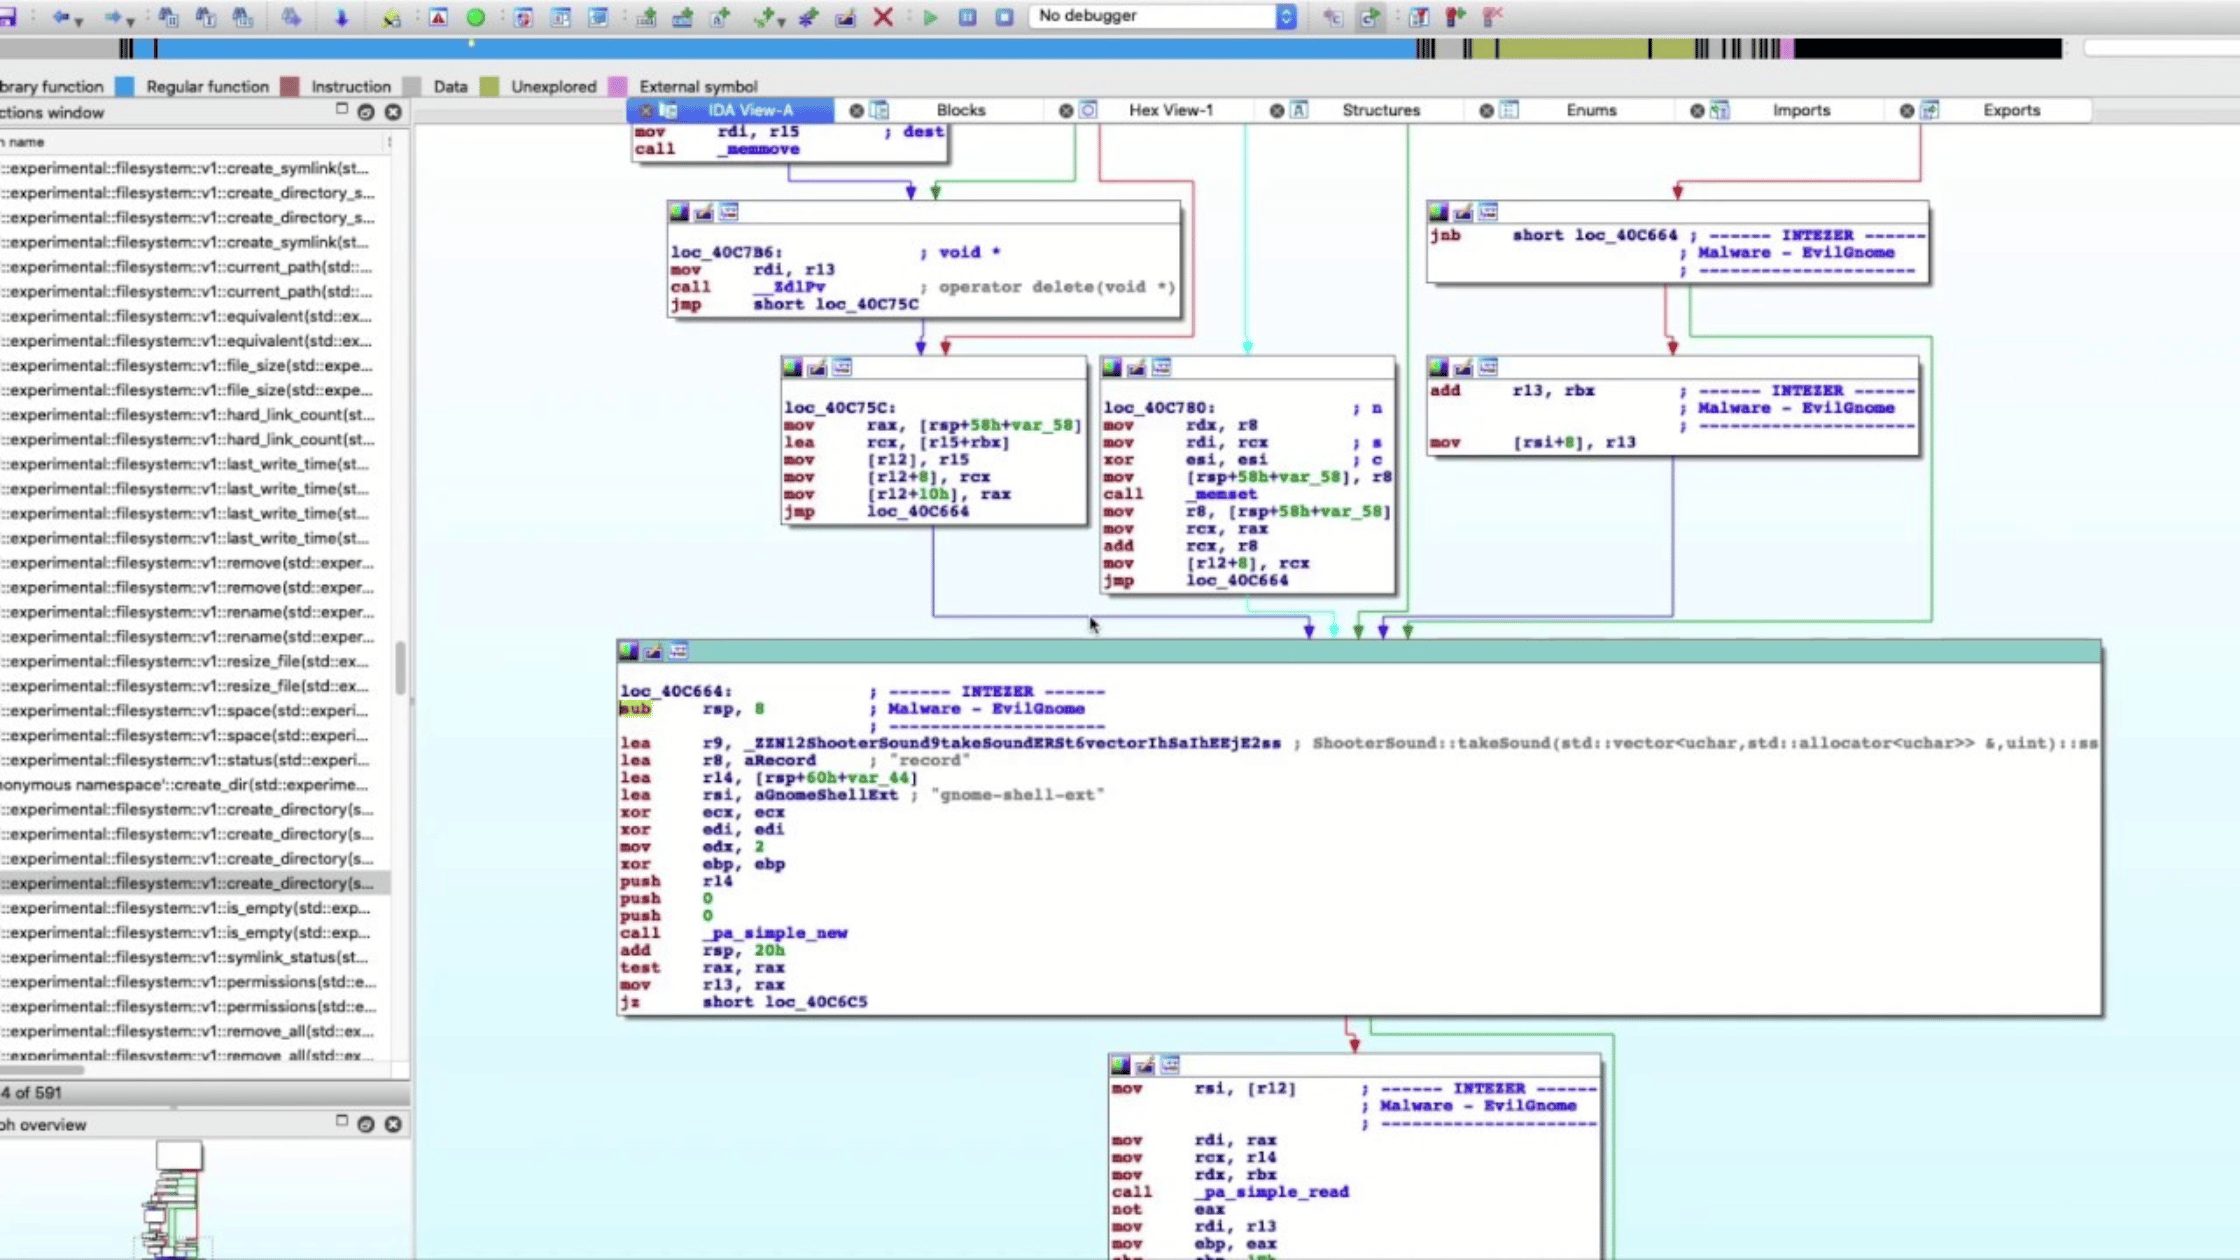Click the yellow highlighter marker icon
Viewport: 2240px width, 1260px height.
point(390,17)
